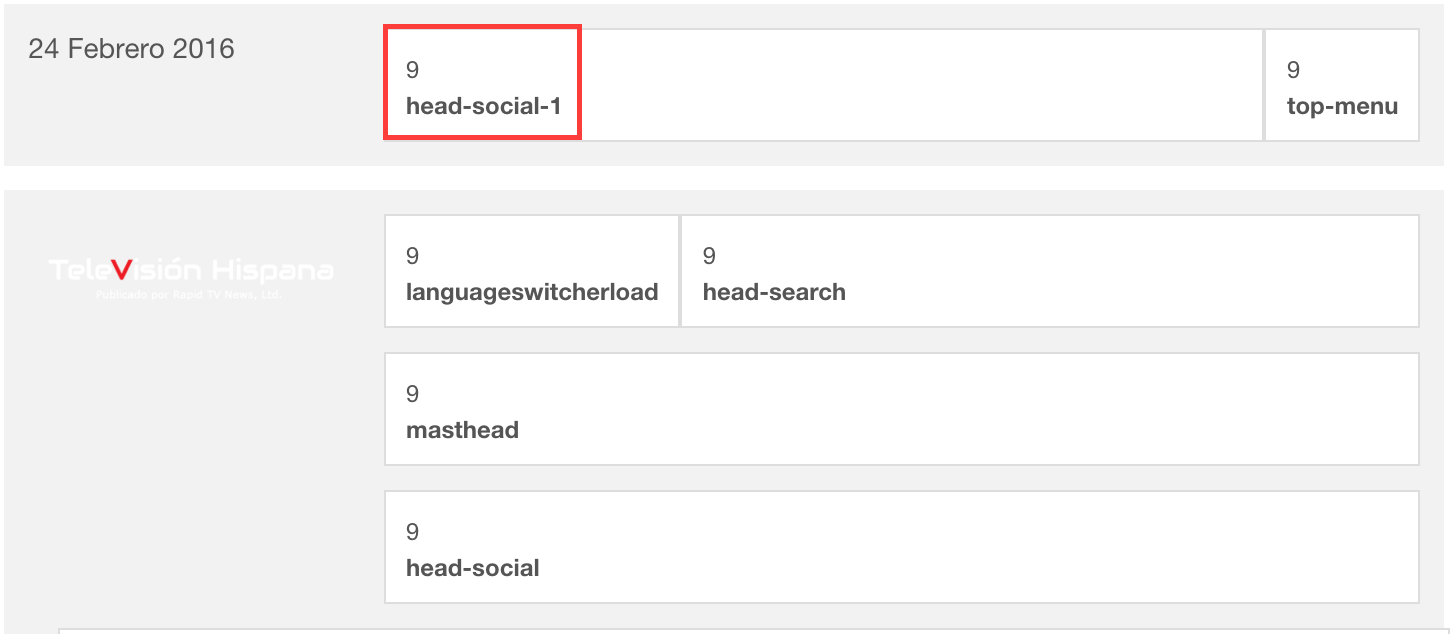Click the number 9 above masthead
Image resolution: width=1452 pixels, height=634 pixels.
pyautogui.click(x=412, y=394)
